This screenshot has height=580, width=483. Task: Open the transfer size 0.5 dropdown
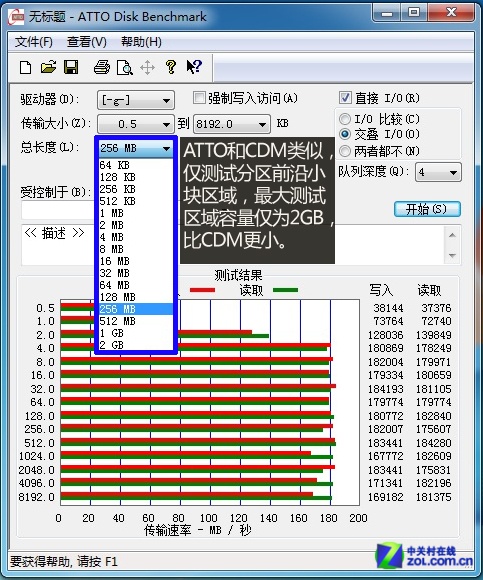[136, 124]
